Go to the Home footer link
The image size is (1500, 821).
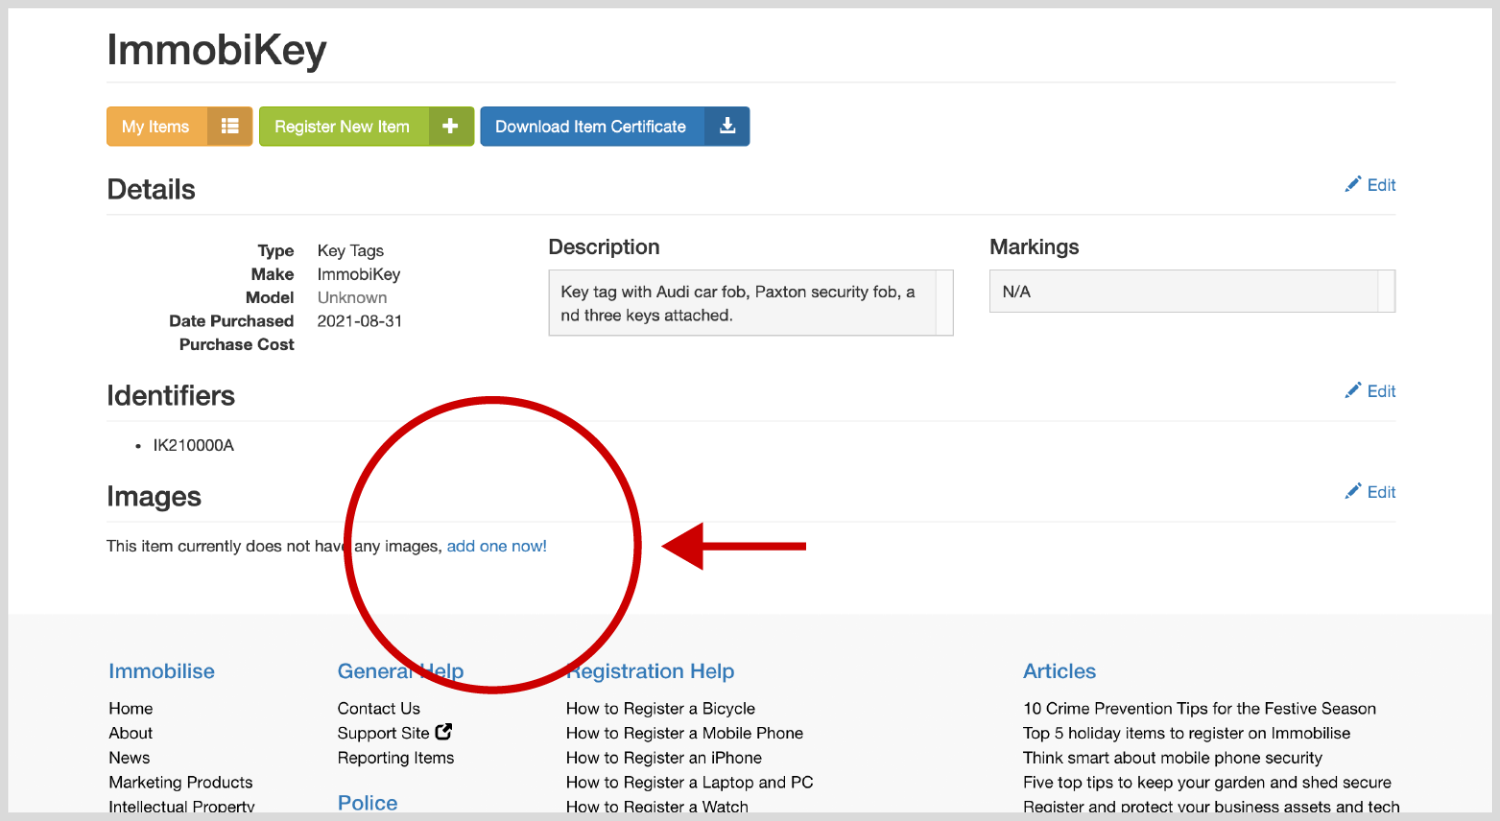pyautogui.click(x=131, y=708)
